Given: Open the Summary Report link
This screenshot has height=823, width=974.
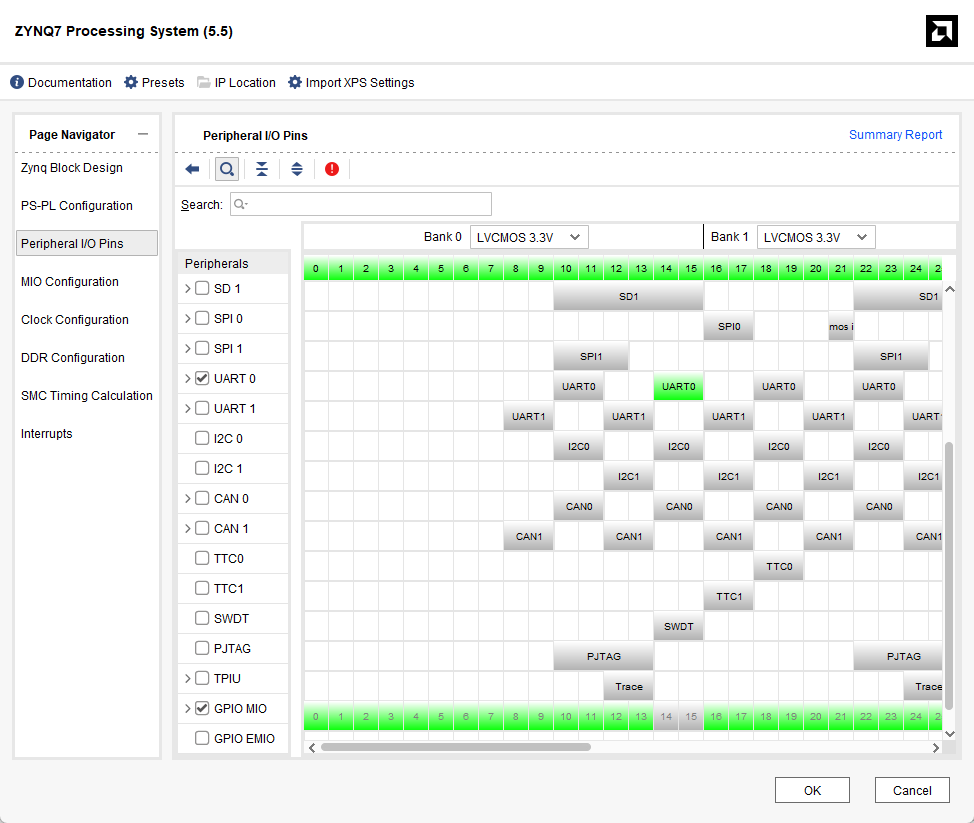Looking at the screenshot, I should (895, 135).
